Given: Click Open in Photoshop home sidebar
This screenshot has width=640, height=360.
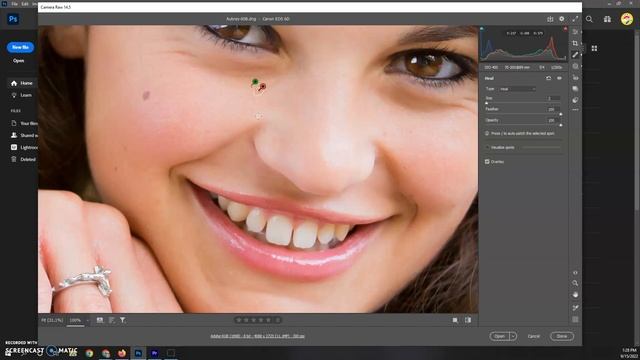Looking at the screenshot, I should tap(18, 60).
